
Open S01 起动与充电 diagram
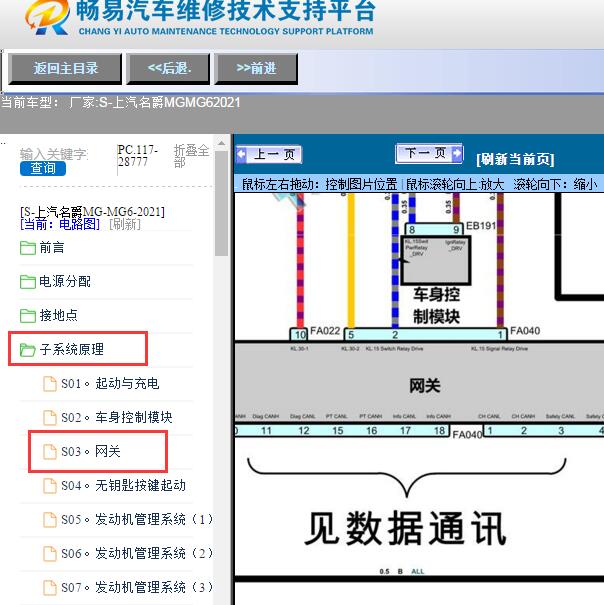[110, 384]
